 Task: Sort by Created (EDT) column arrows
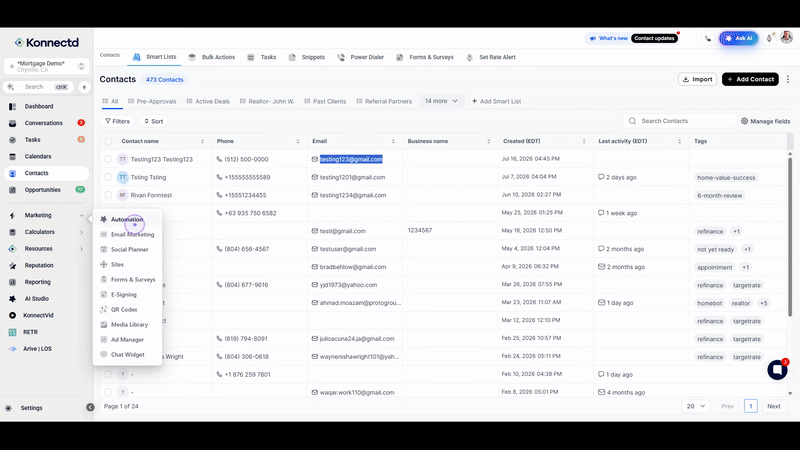584,141
